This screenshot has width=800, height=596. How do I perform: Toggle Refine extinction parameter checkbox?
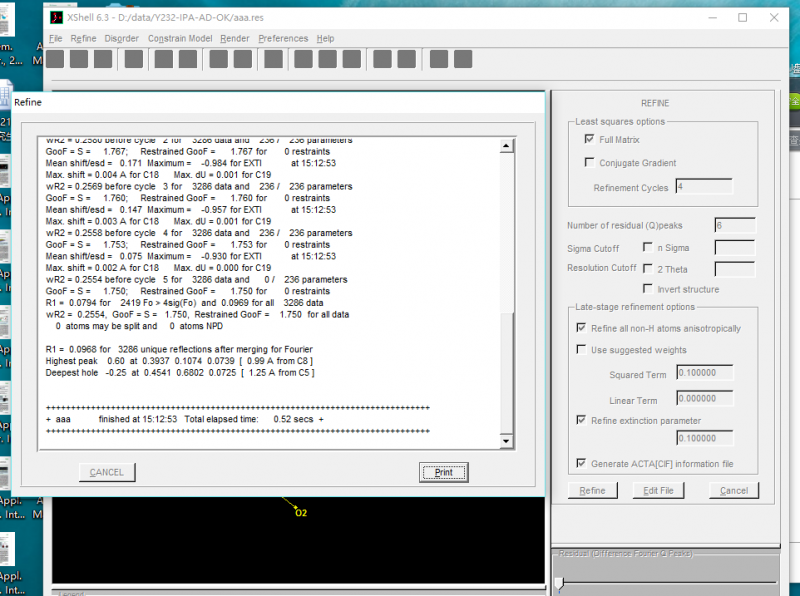[581, 420]
